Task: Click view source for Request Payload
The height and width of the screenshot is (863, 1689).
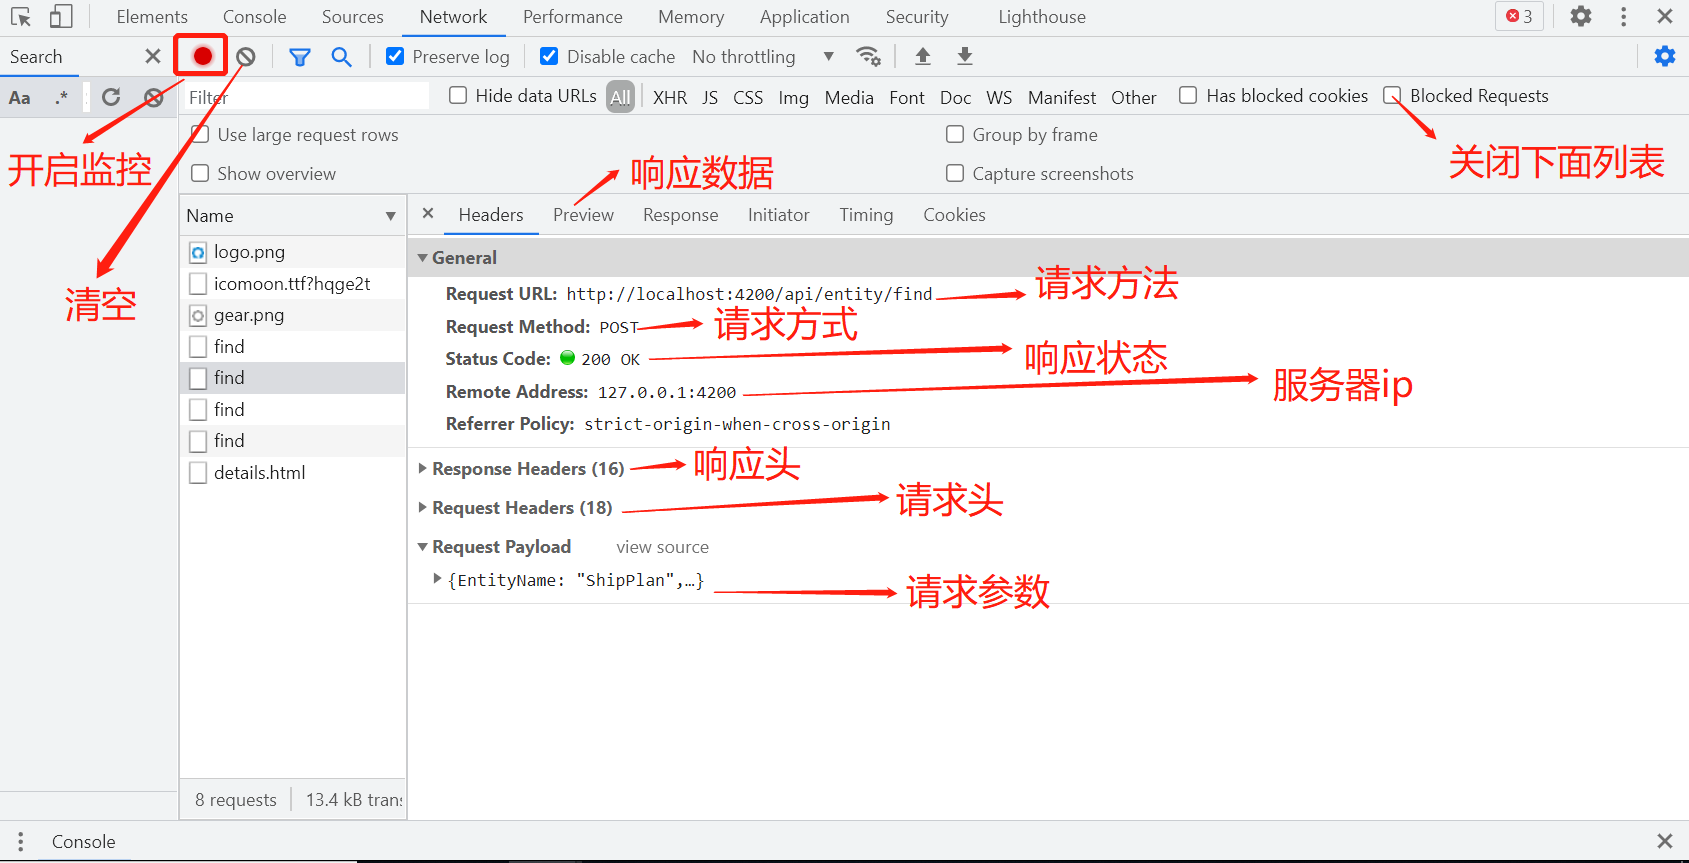Action: click(x=663, y=547)
